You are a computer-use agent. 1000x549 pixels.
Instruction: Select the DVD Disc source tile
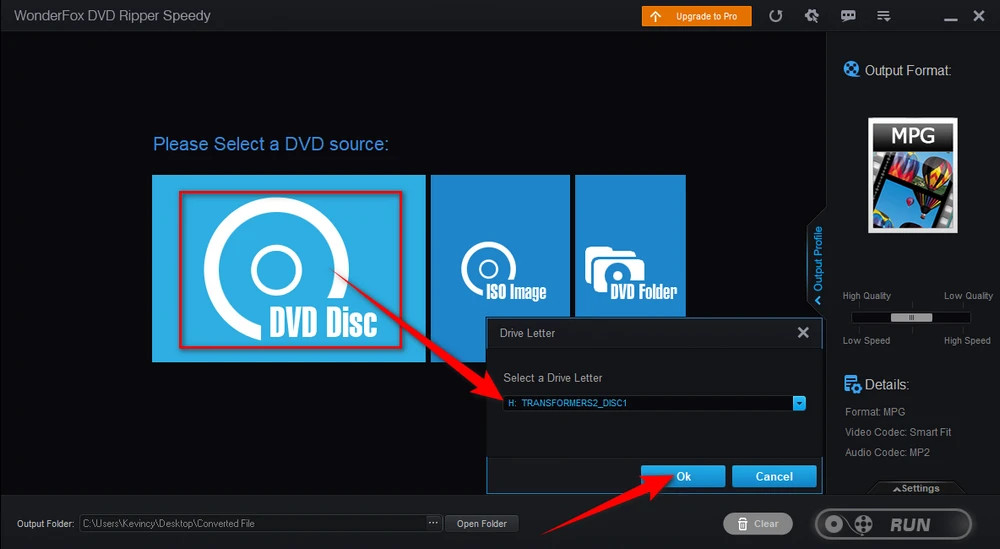[x=288, y=268]
